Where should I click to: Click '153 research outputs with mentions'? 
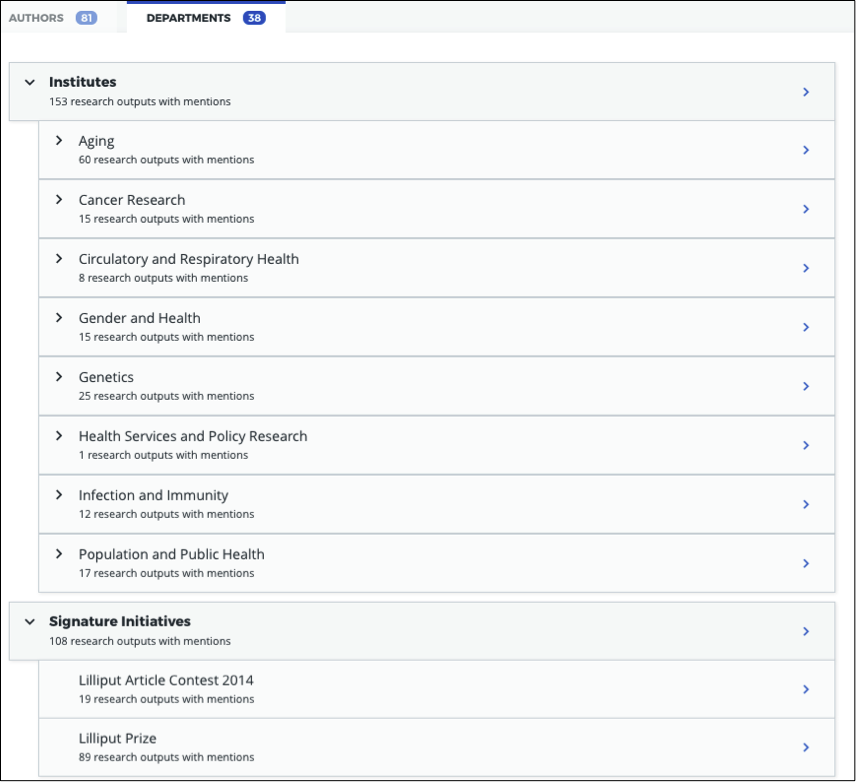[x=140, y=102]
